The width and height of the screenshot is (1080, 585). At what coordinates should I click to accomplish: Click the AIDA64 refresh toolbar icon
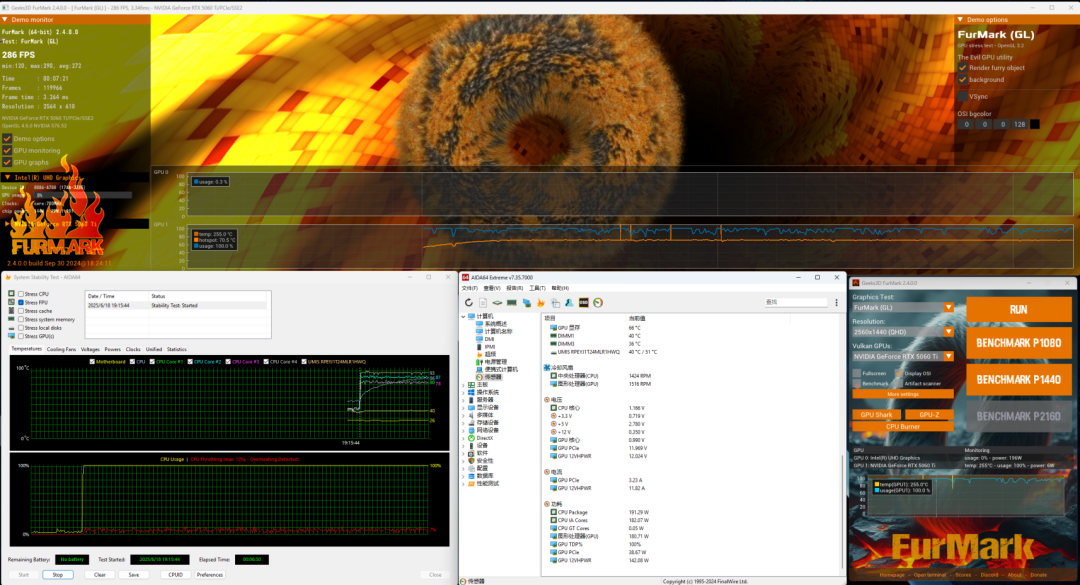(468, 302)
